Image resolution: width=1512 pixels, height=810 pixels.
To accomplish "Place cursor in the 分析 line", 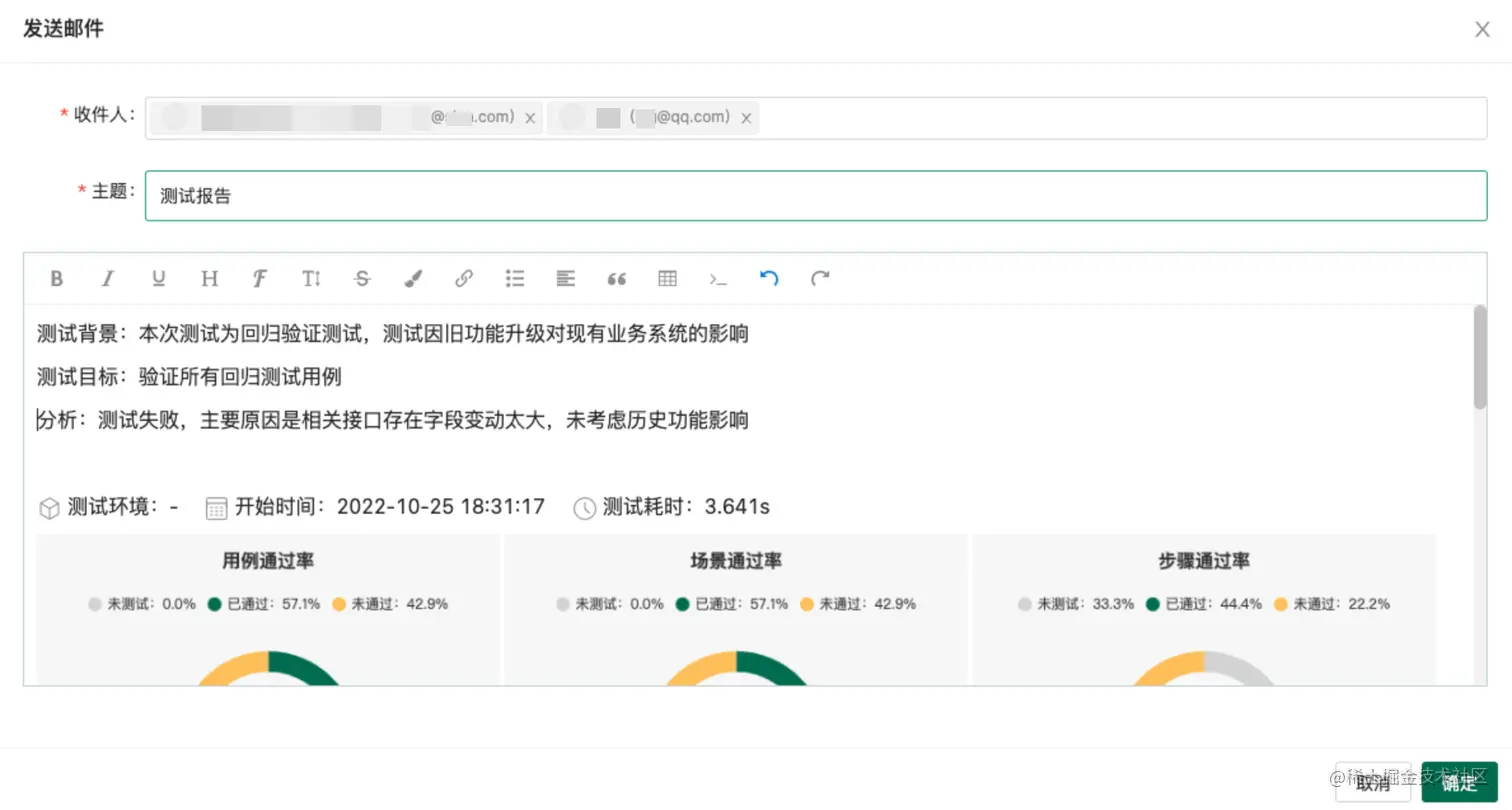I will click(x=393, y=421).
